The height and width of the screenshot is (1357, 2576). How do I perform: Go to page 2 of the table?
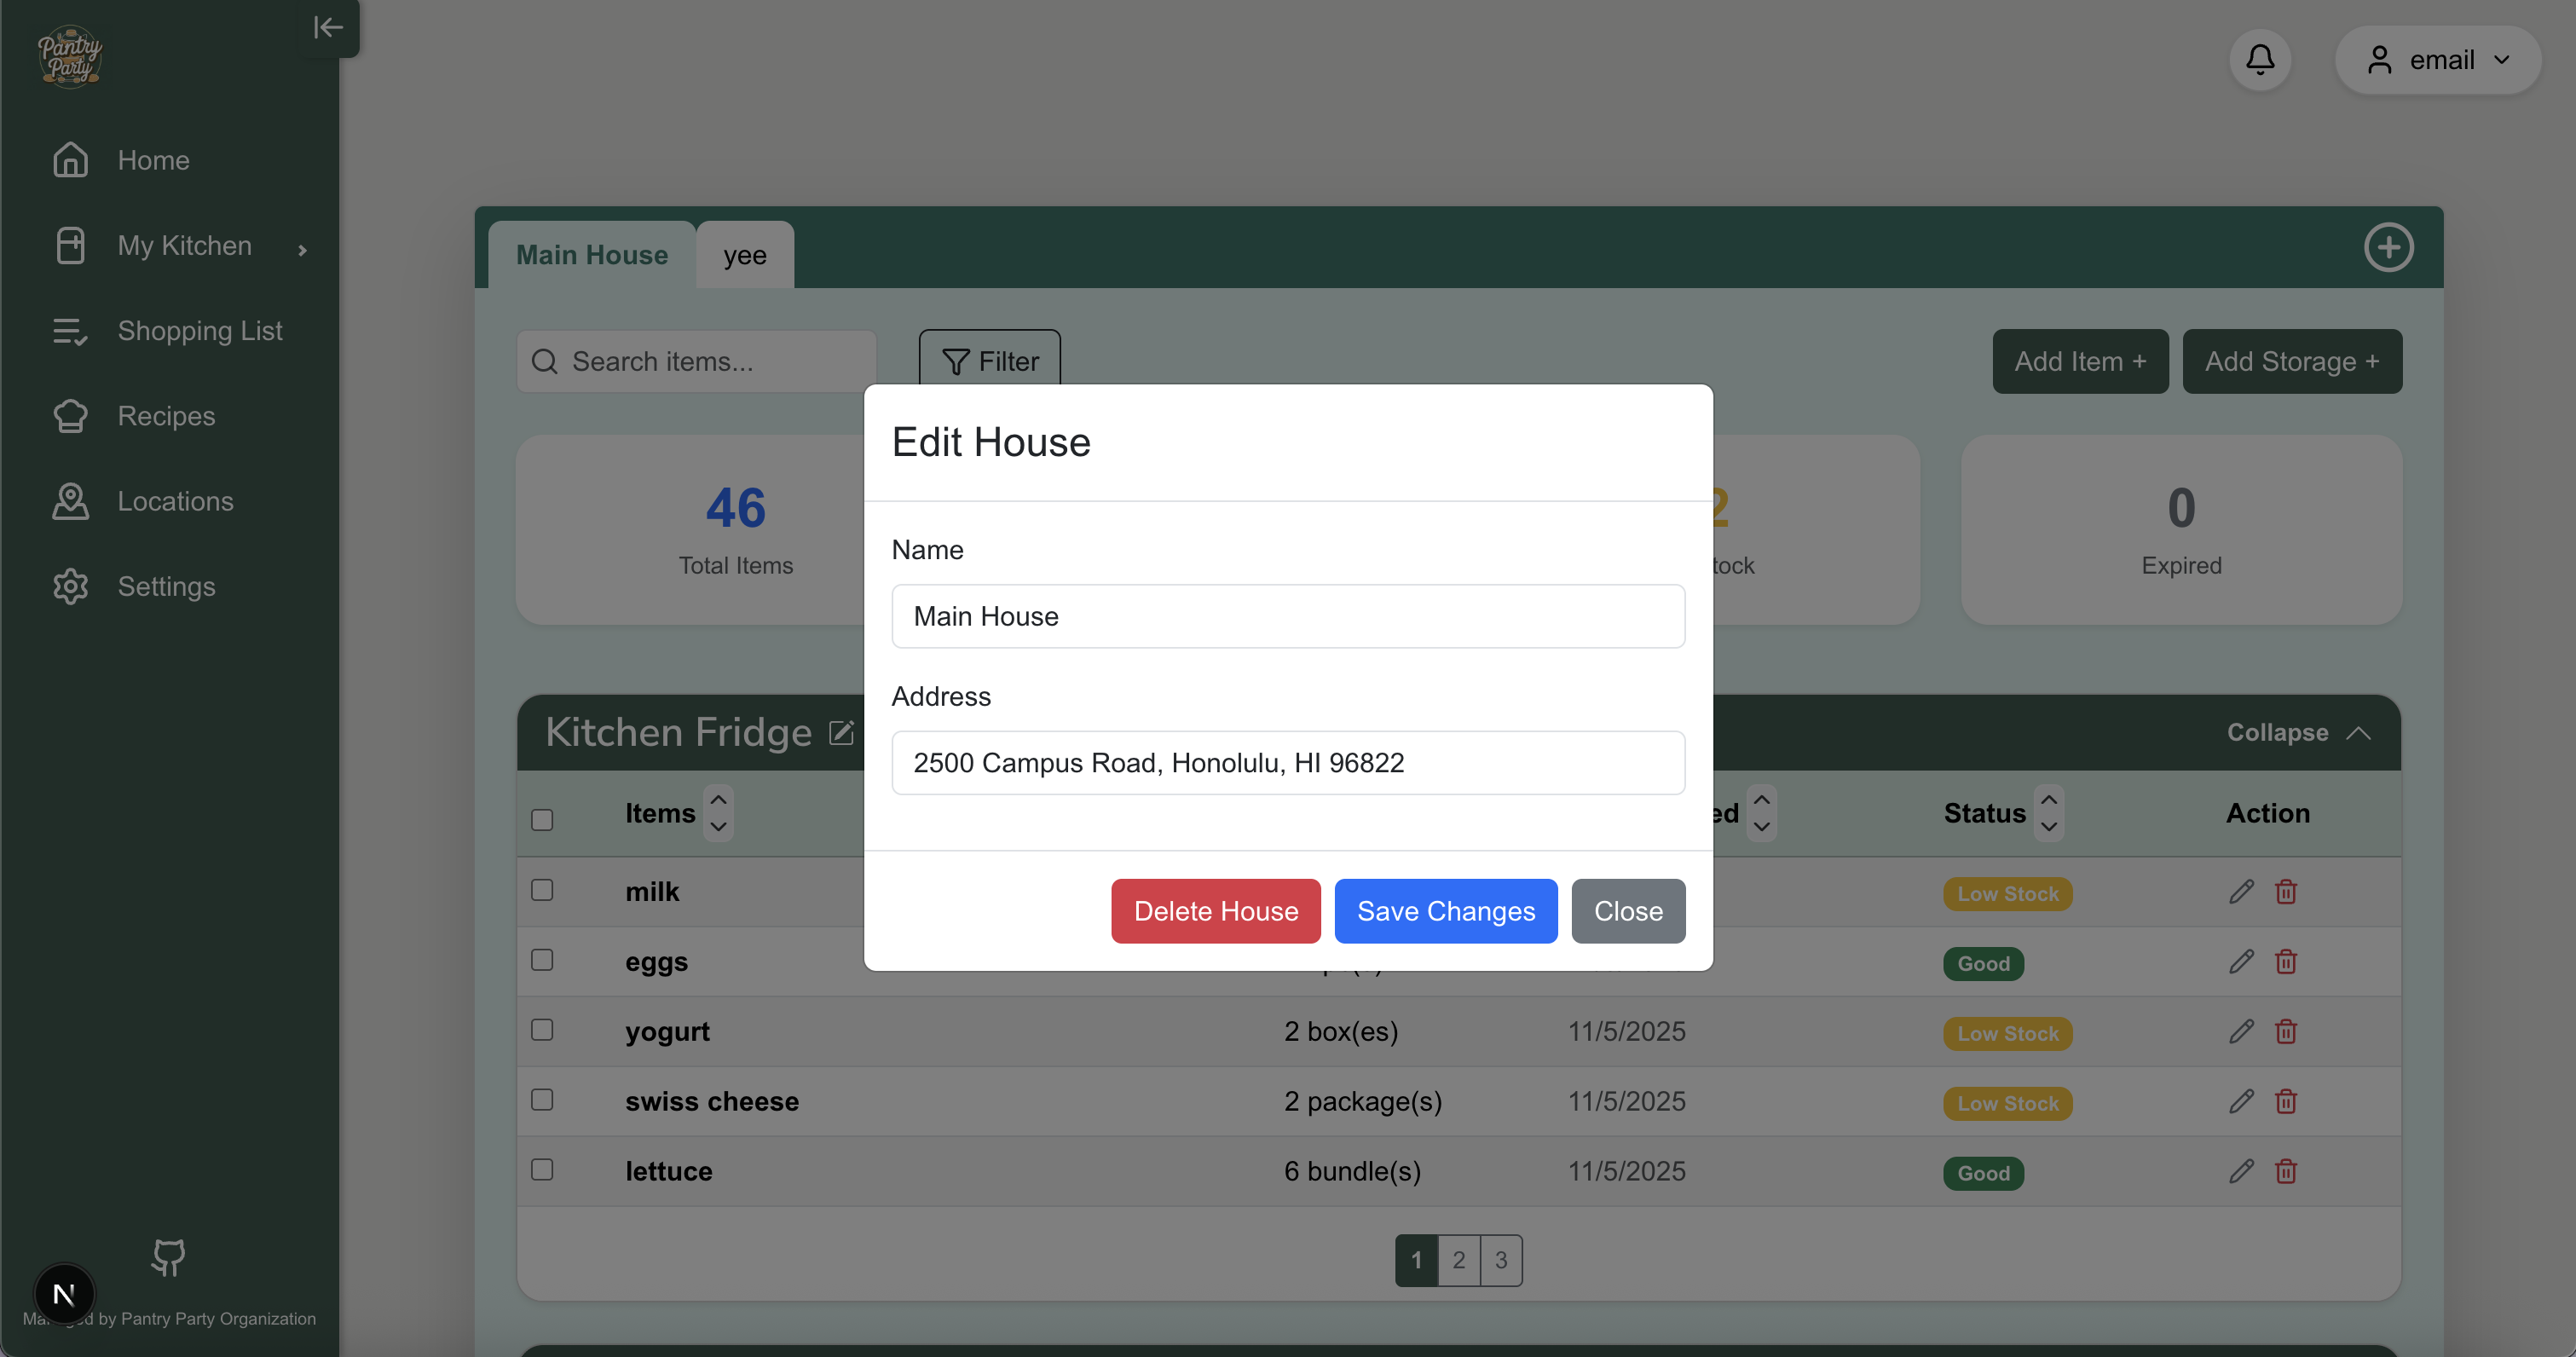click(1459, 1260)
